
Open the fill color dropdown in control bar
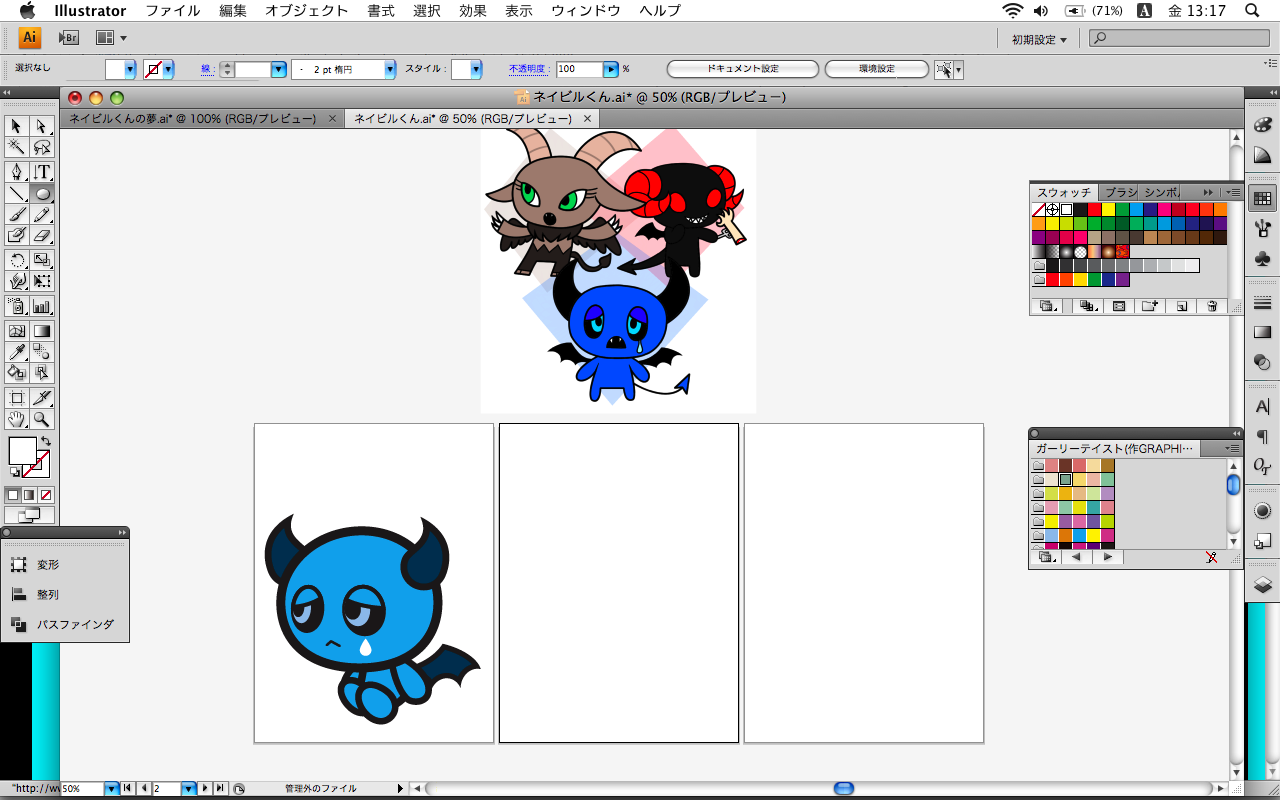click(x=129, y=69)
